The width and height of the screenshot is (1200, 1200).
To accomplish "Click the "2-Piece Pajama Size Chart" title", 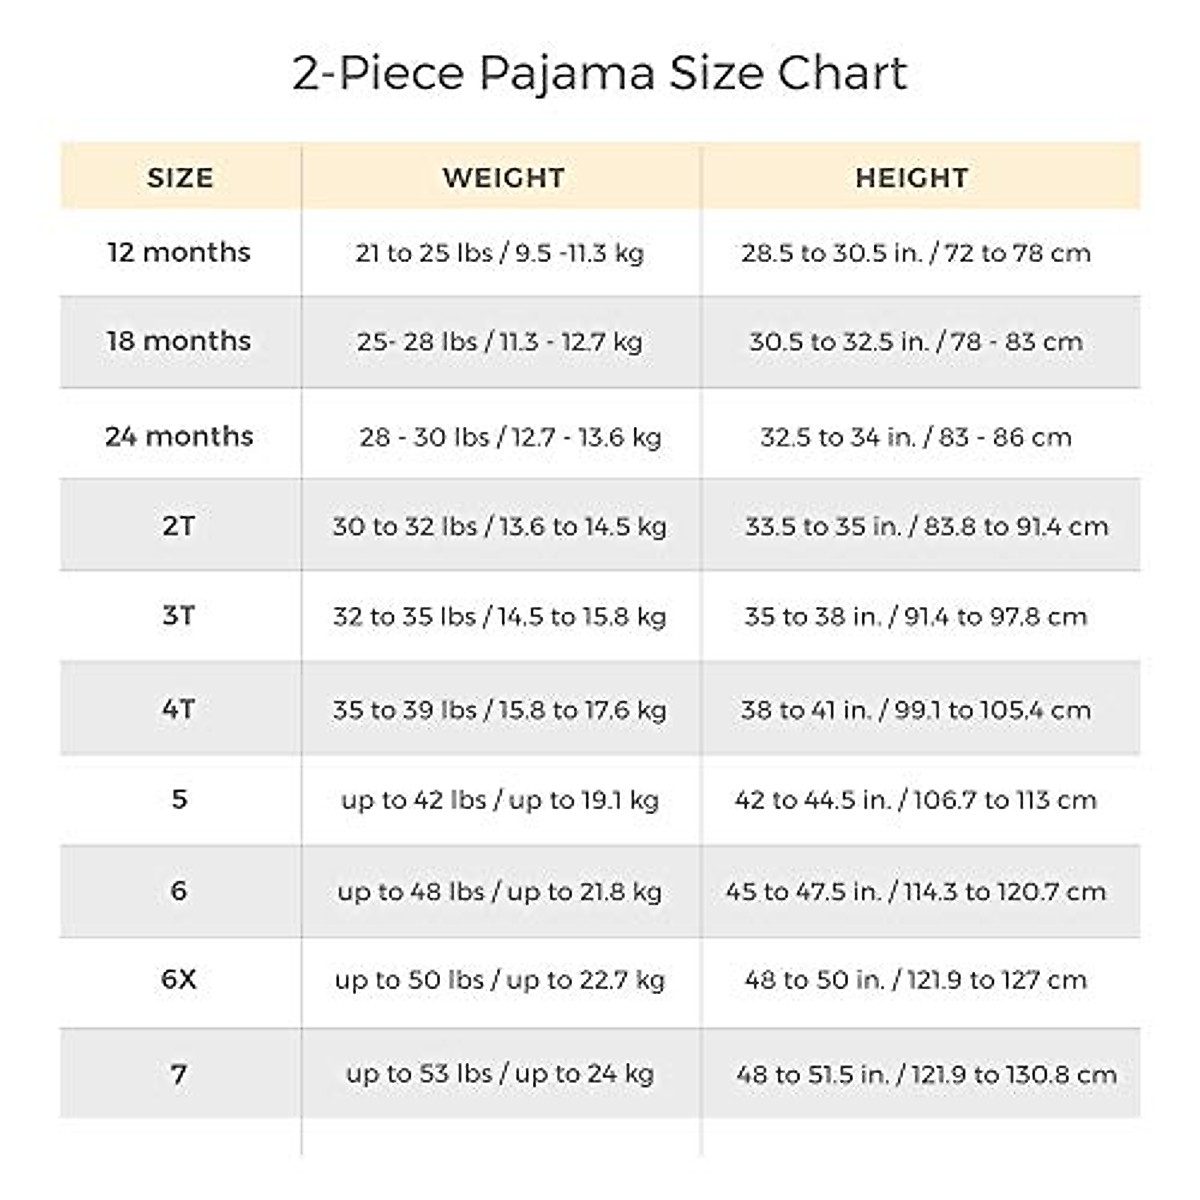I will coord(600,74).
